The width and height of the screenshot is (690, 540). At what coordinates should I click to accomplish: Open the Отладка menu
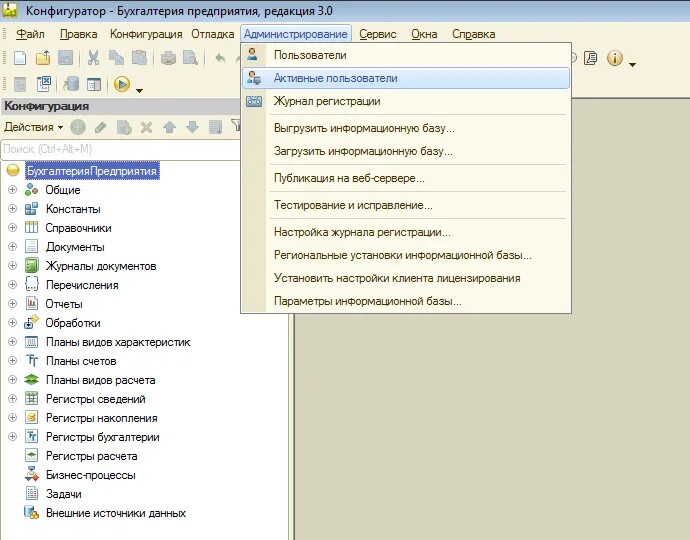pyautogui.click(x=213, y=34)
